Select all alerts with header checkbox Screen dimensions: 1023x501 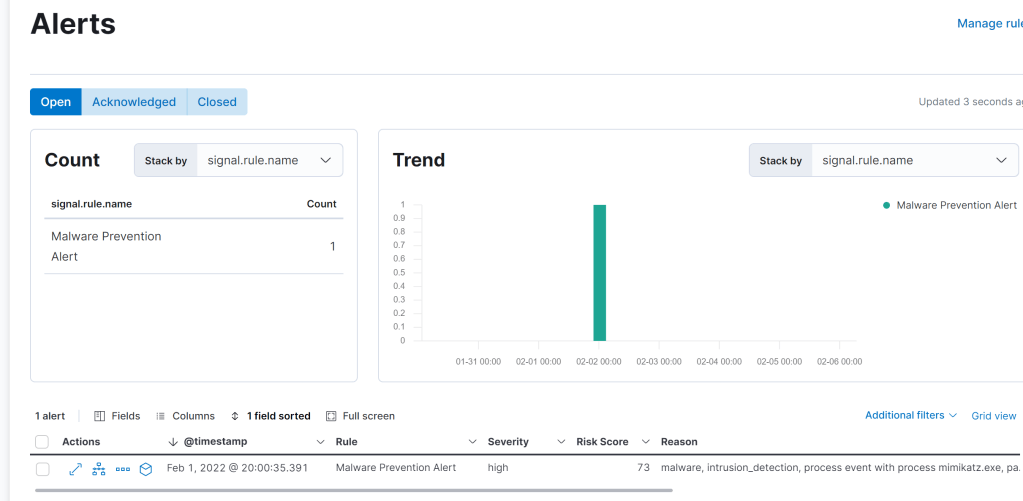[x=42, y=442]
